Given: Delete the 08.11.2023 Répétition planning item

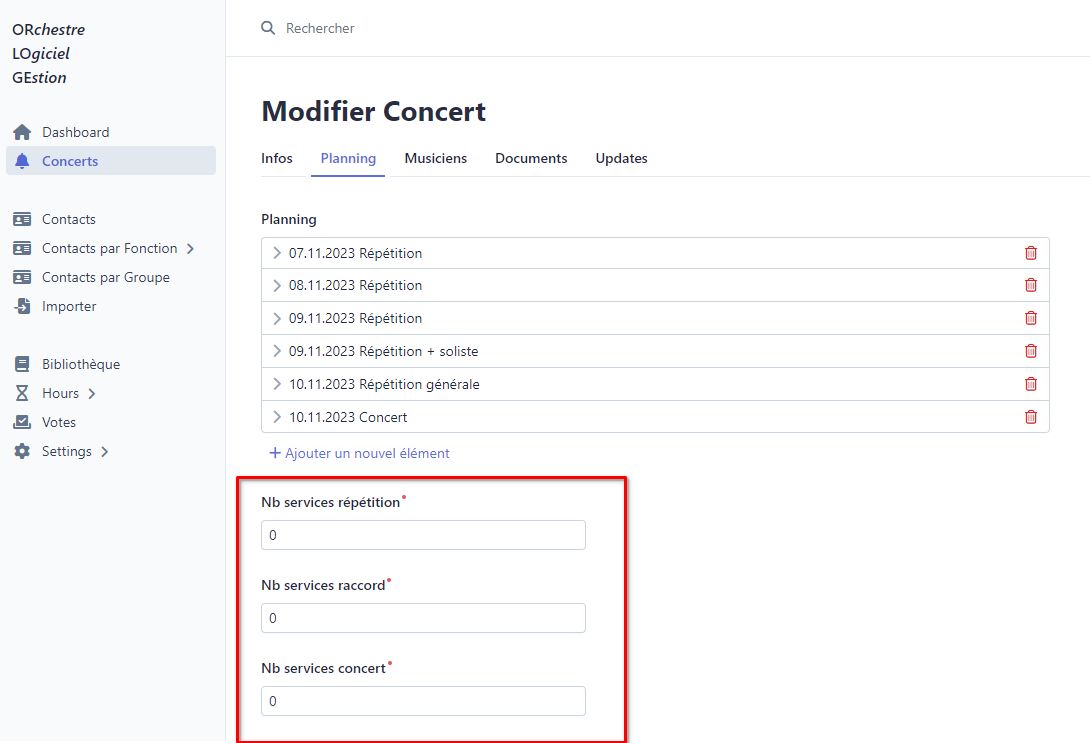Looking at the screenshot, I should point(1031,285).
